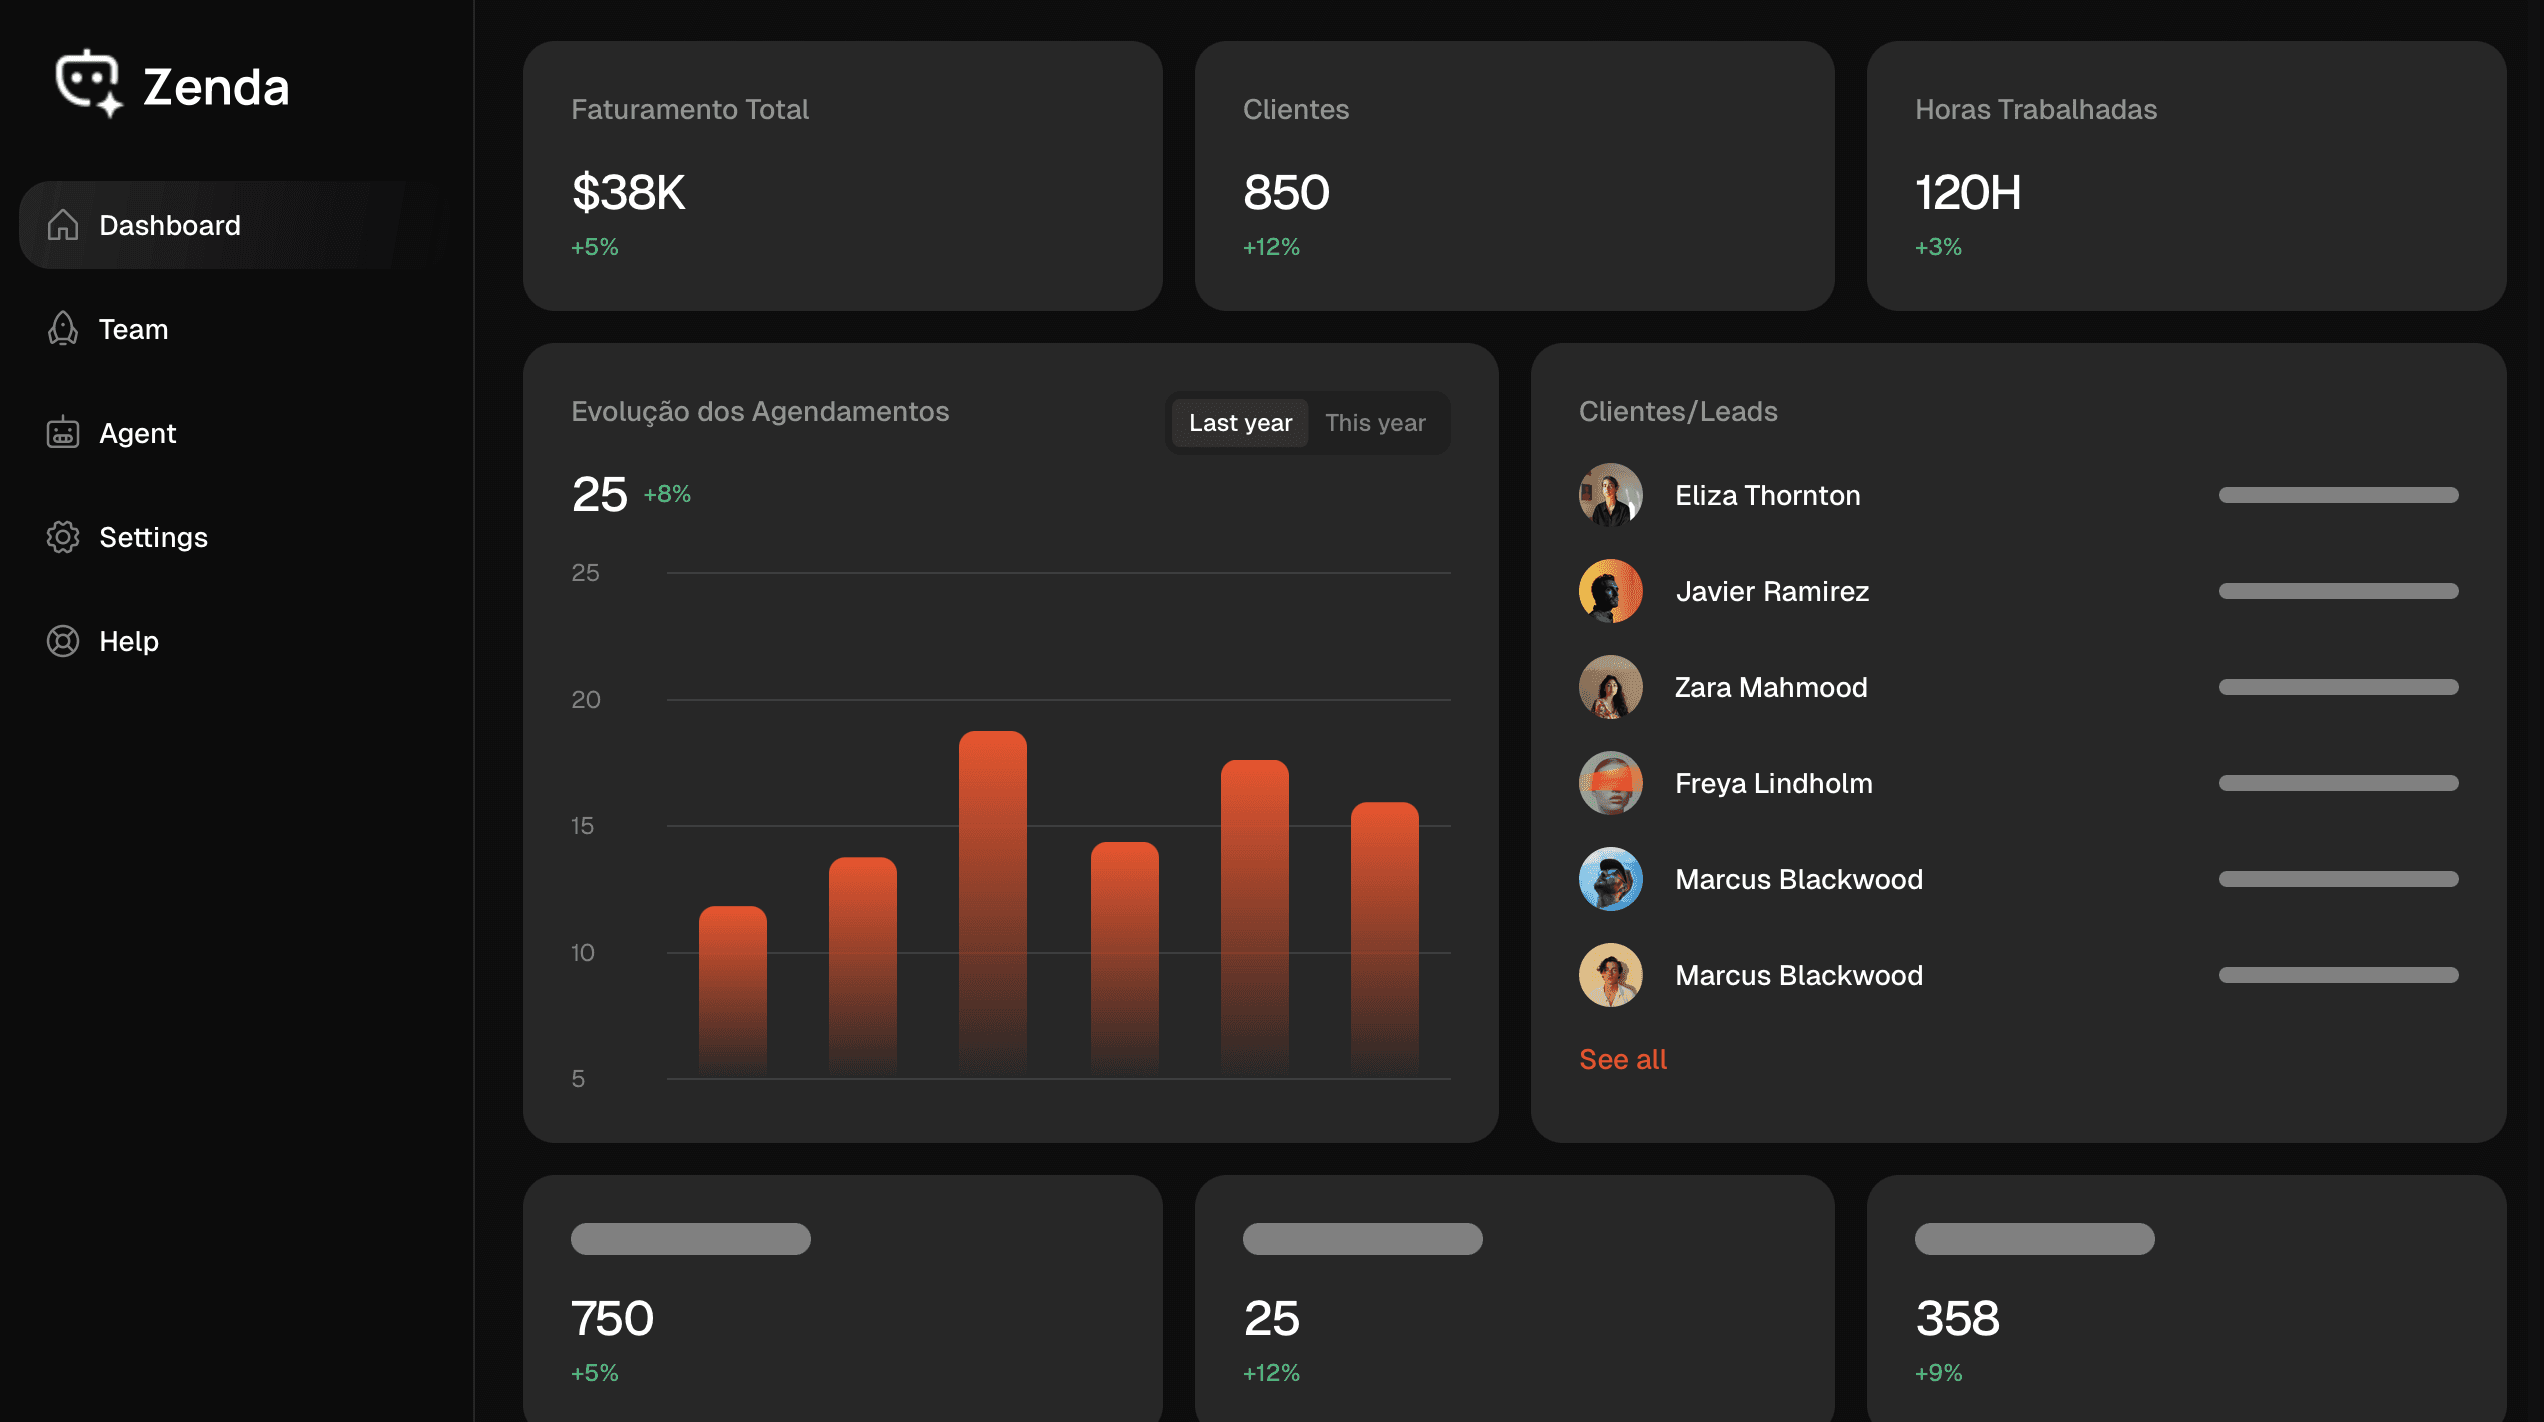2544x1422 pixels.
Task: Click the progress bar beside Freya Lindholm
Action: 2338,783
